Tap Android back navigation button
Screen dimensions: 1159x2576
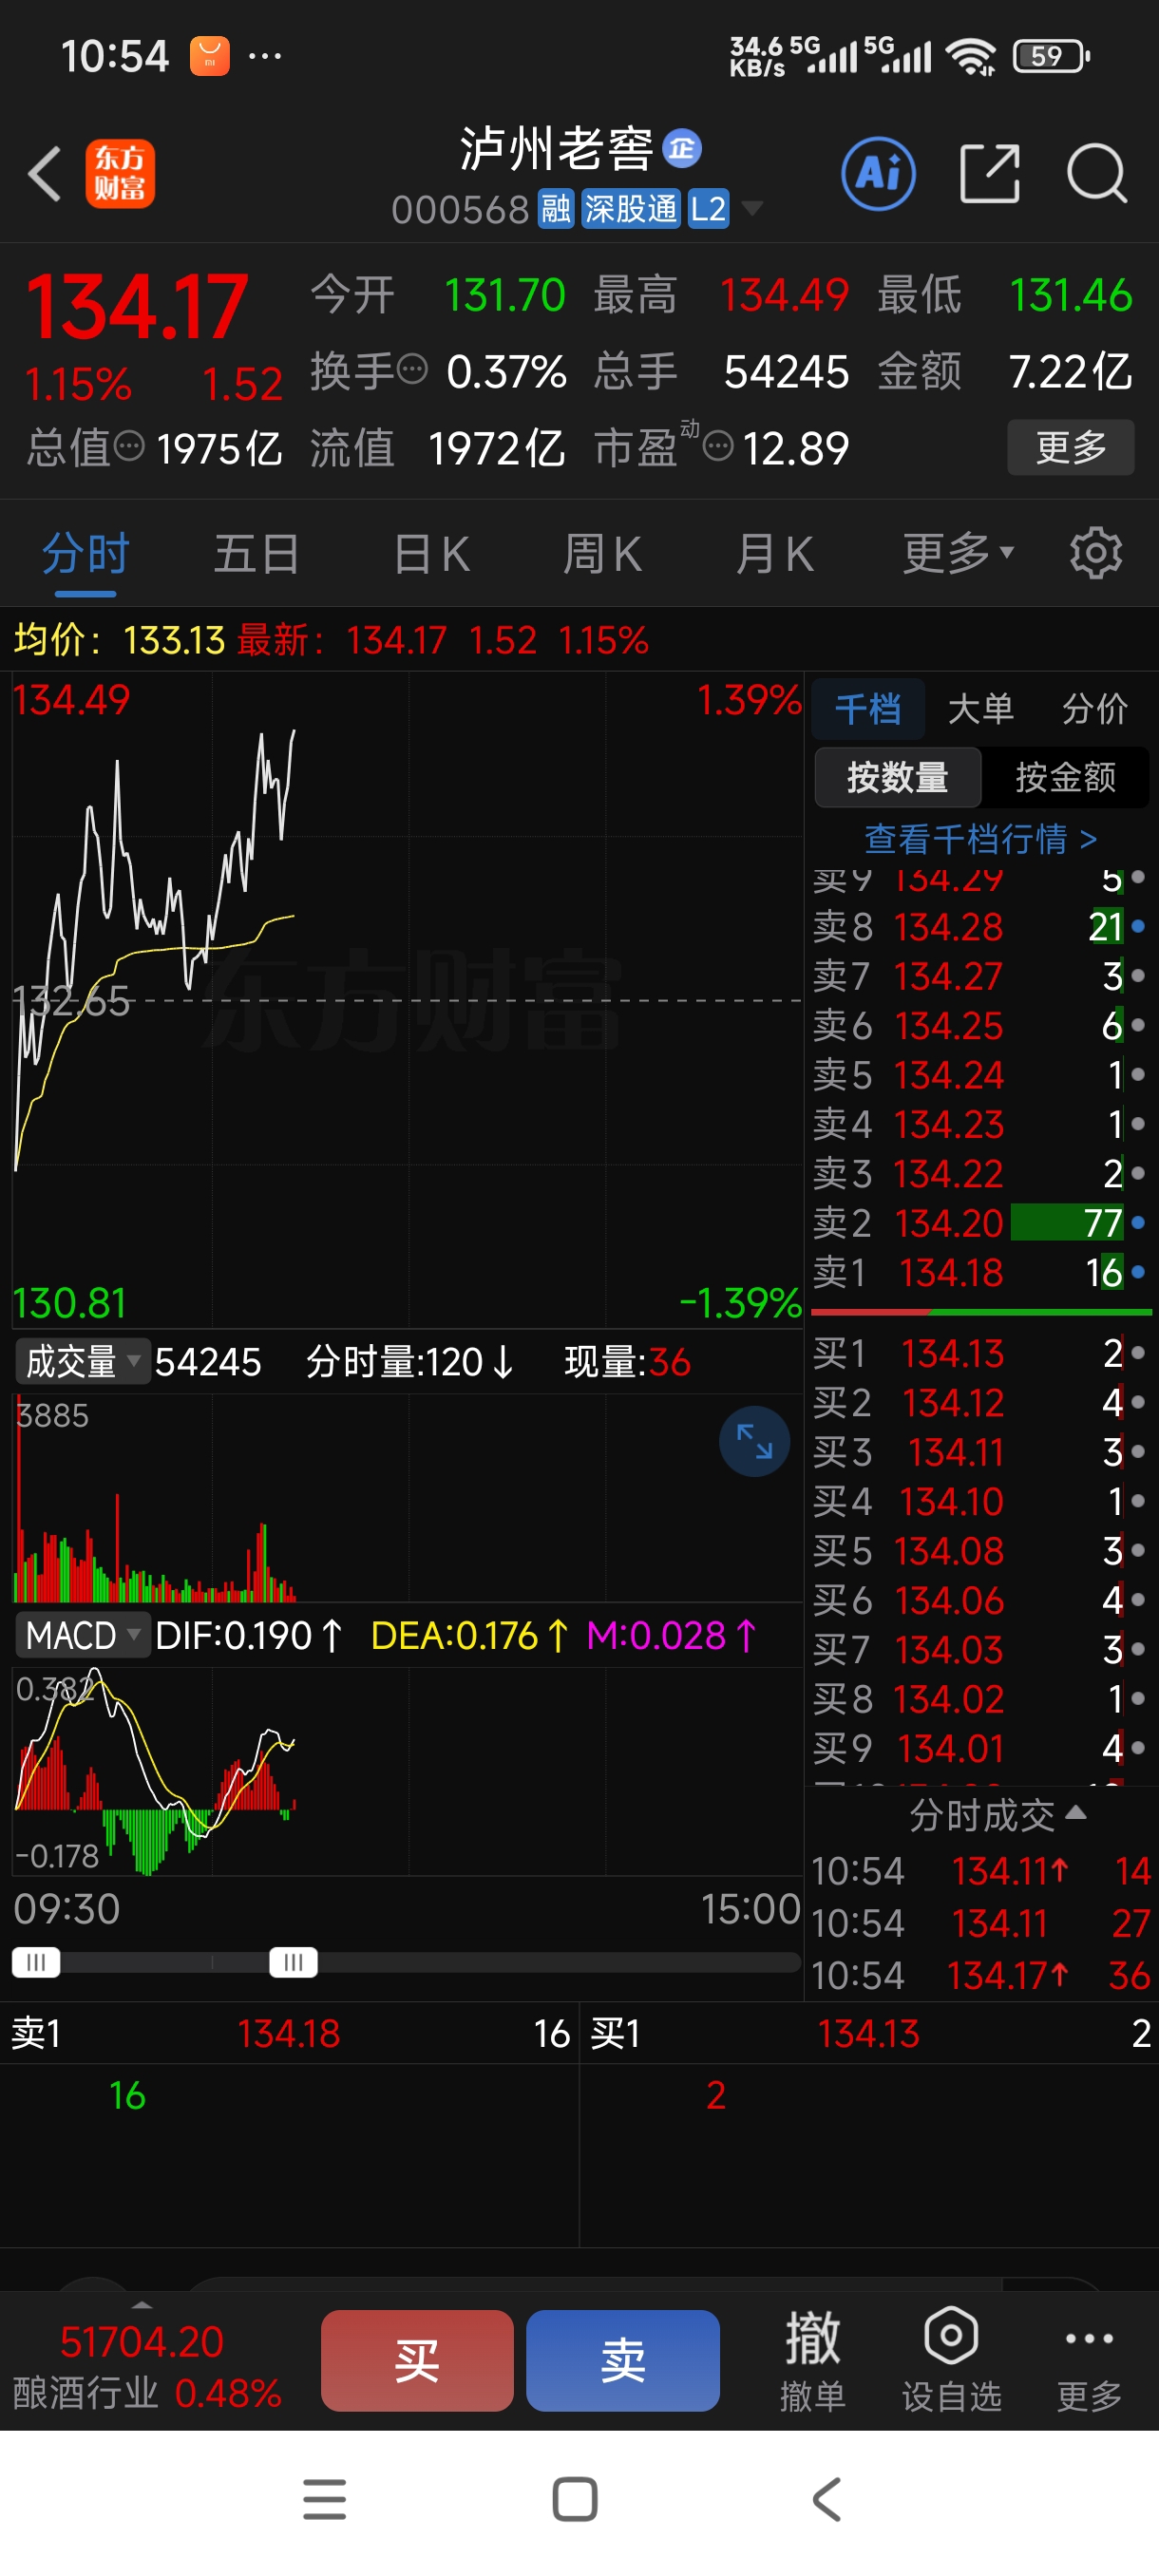[827, 2500]
